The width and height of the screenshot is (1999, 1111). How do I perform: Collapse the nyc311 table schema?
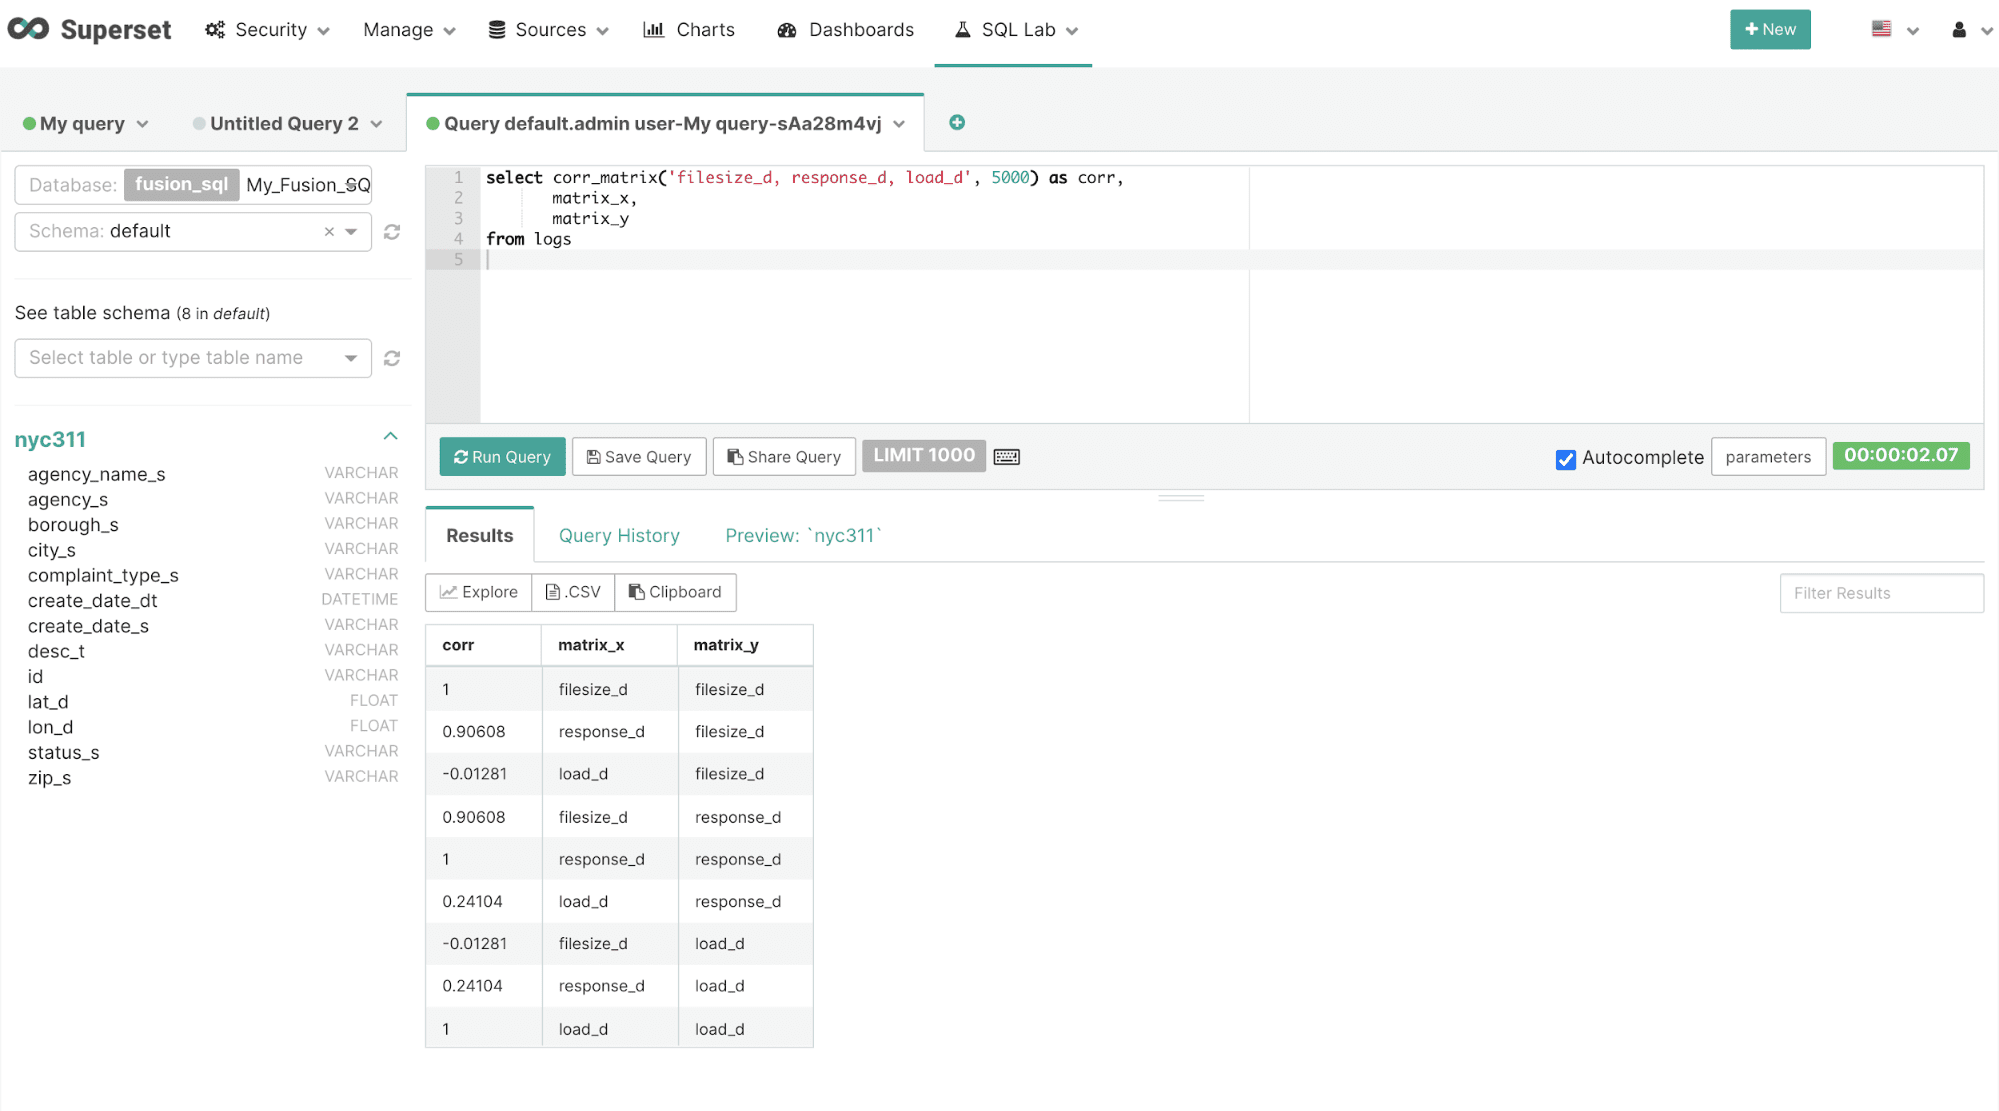point(391,436)
